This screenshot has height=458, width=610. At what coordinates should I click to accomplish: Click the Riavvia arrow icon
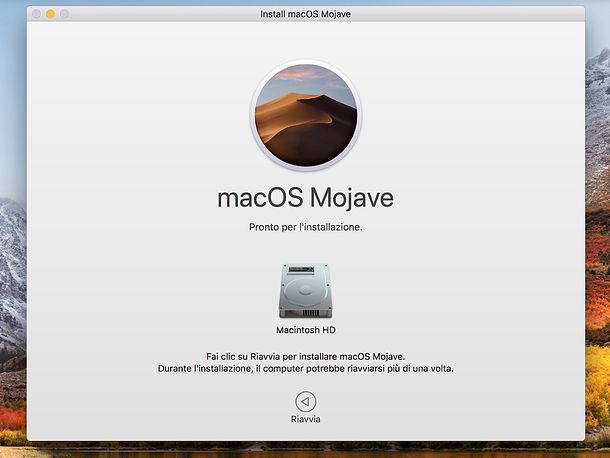(x=305, y=401)
